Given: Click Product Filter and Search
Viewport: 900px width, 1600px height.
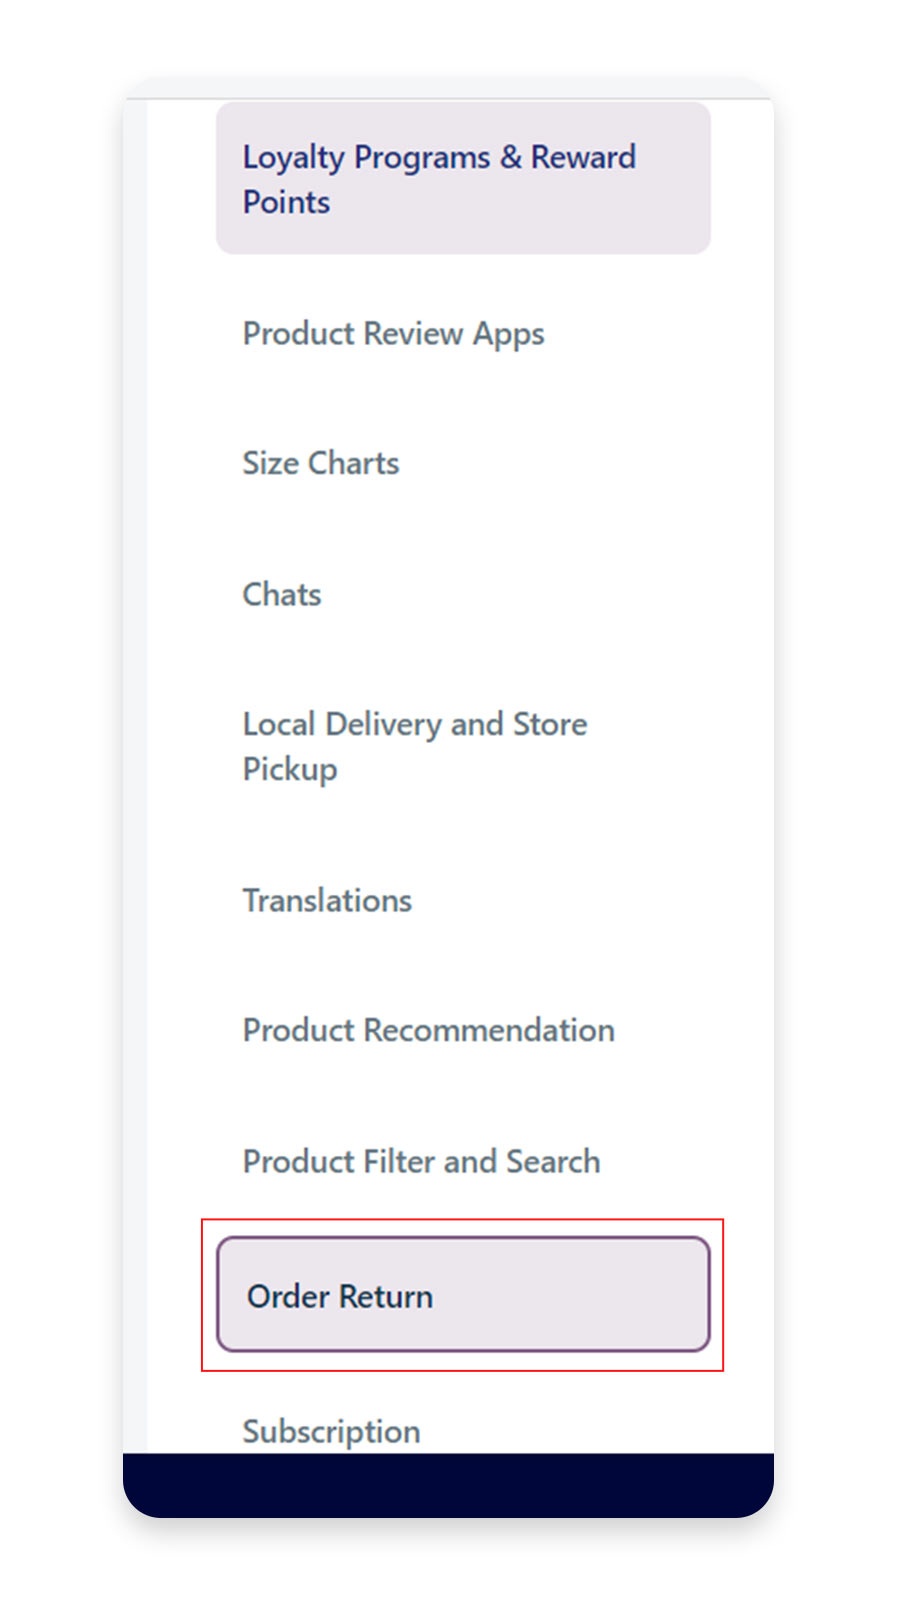Looking at the screenshot, I should coord(420,1161).
